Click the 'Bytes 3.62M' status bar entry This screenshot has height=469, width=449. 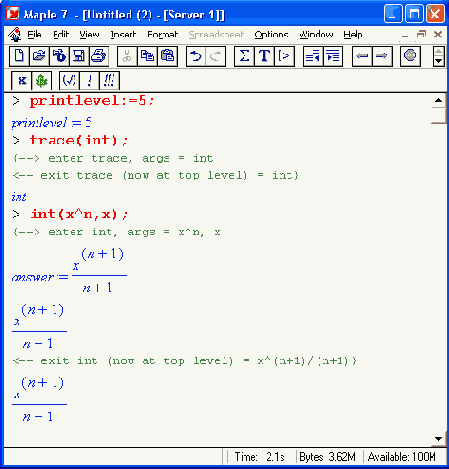pos(327,457)
